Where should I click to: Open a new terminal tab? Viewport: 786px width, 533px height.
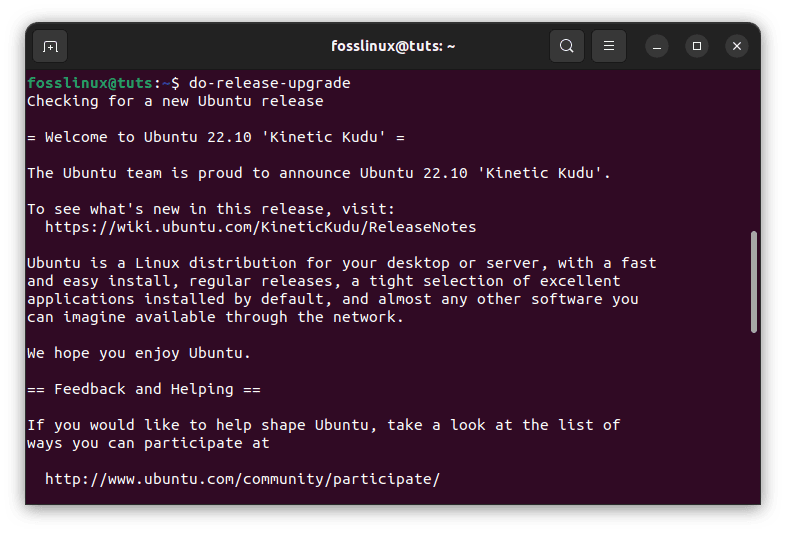click(50, 47)
